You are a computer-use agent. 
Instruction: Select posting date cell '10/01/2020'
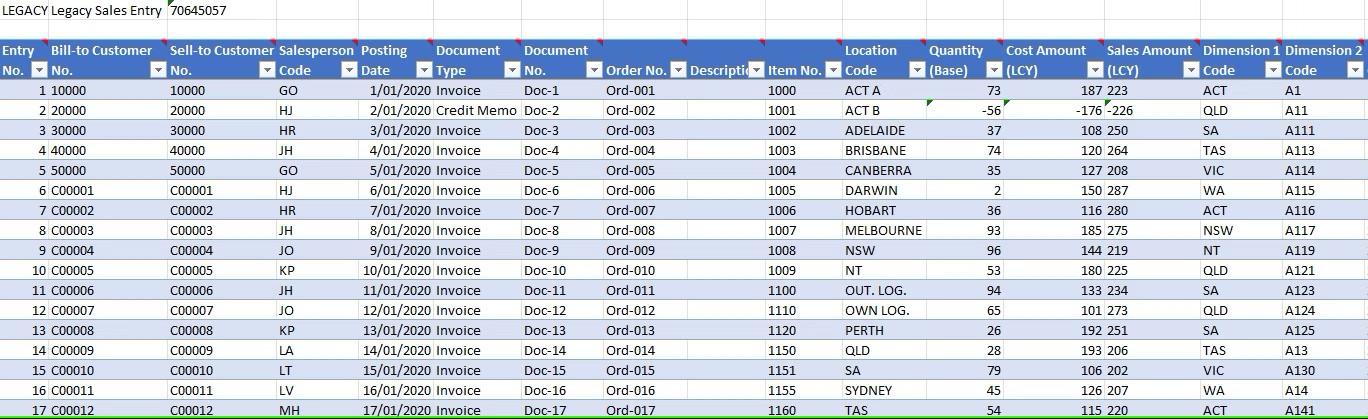396,270
